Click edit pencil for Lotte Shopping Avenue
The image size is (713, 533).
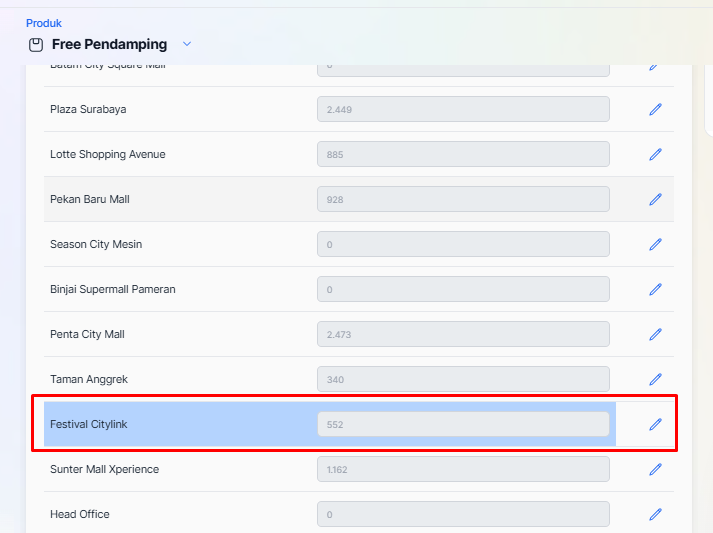(x=655, y=154)
